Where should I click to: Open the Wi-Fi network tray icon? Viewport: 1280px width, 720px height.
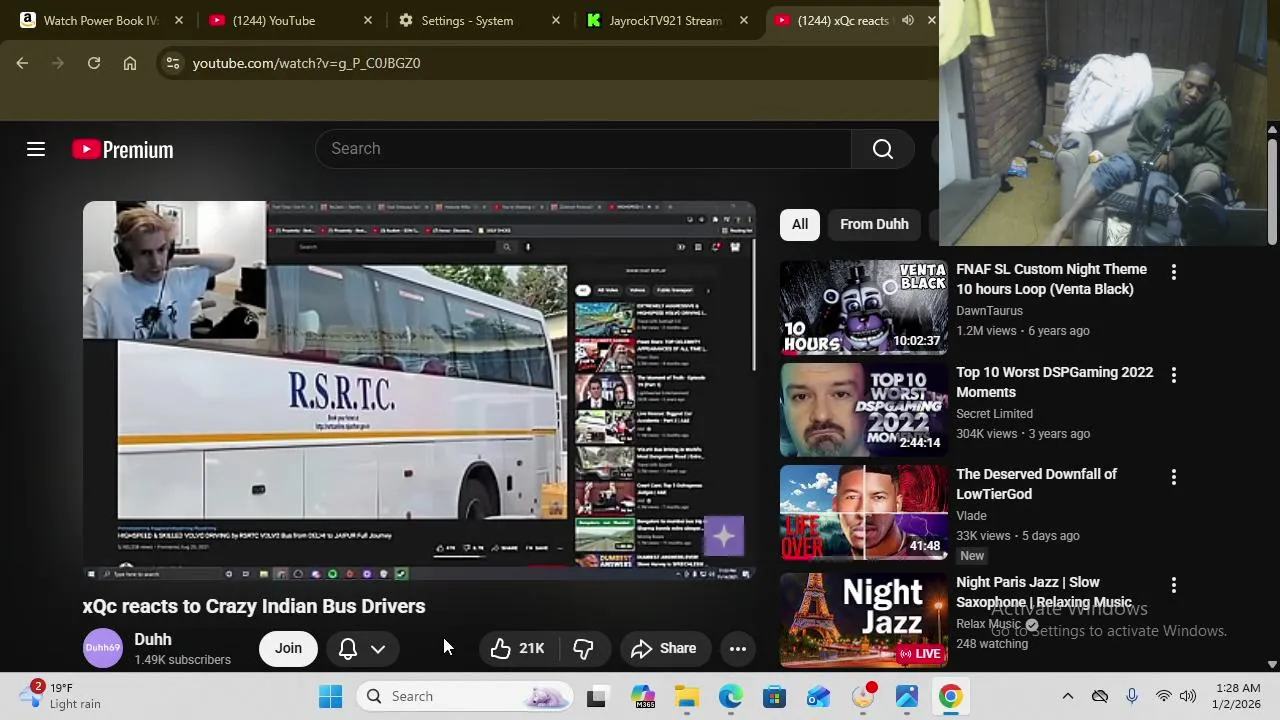[x=1163, y=696]
